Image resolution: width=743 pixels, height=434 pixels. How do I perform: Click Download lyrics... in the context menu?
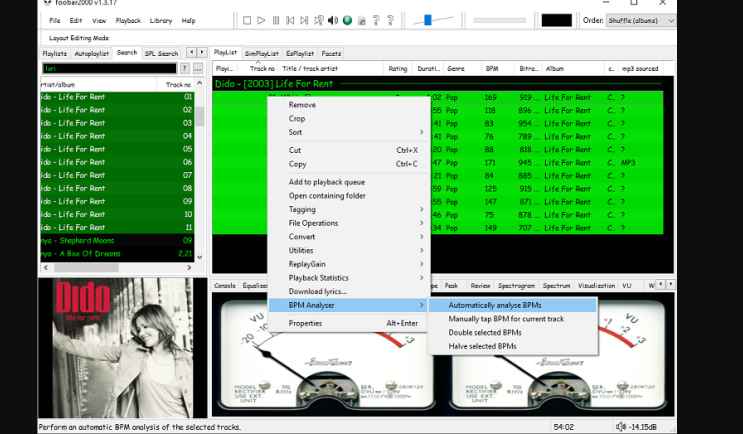[350, 292]
